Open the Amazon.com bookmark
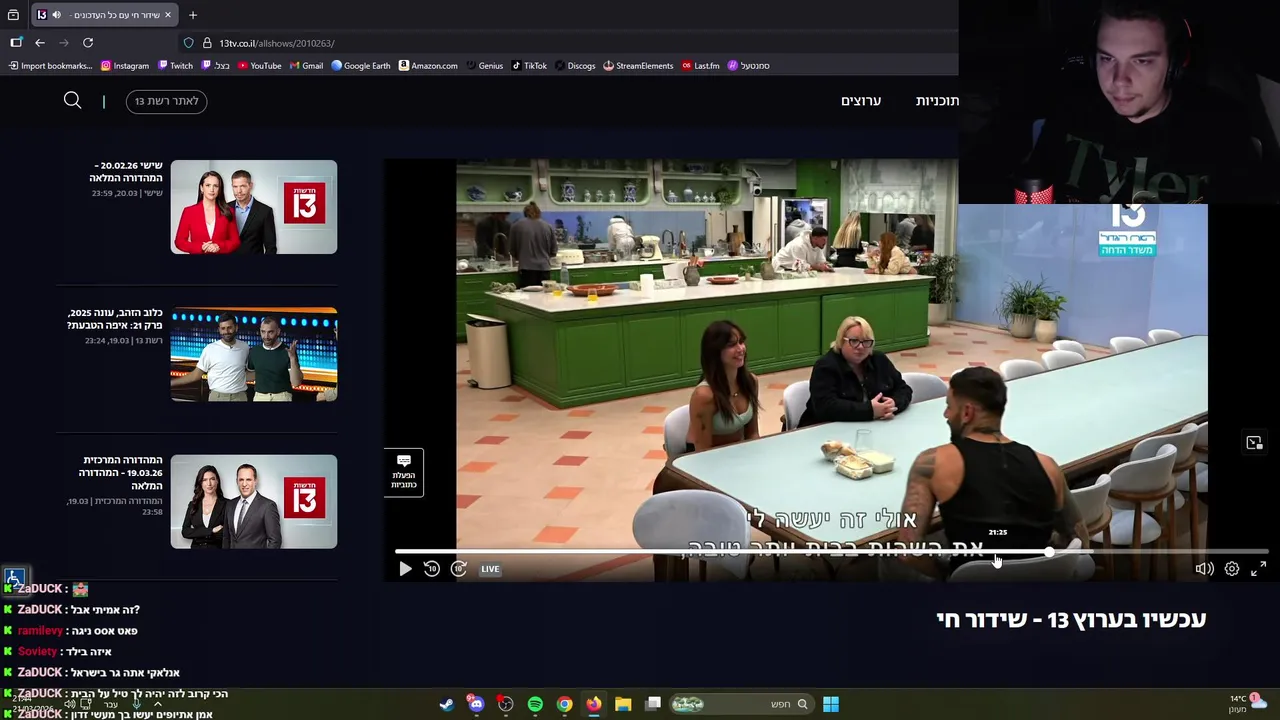Viewport: 1280px width, 720px height. (x=428, y=66)
